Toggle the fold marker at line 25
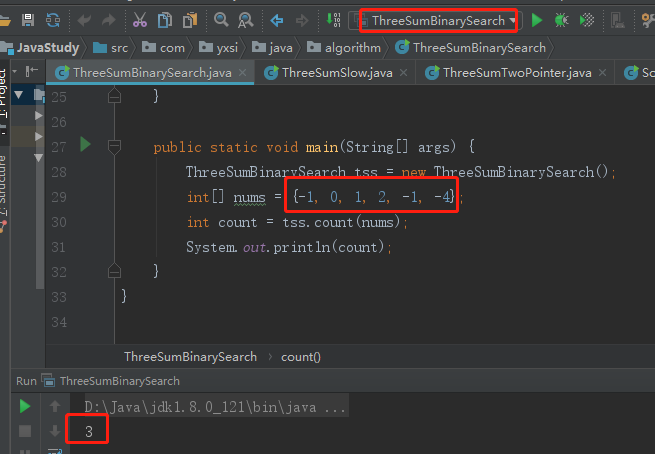Viewport: 655px width, 454px height. pos(114,96)
